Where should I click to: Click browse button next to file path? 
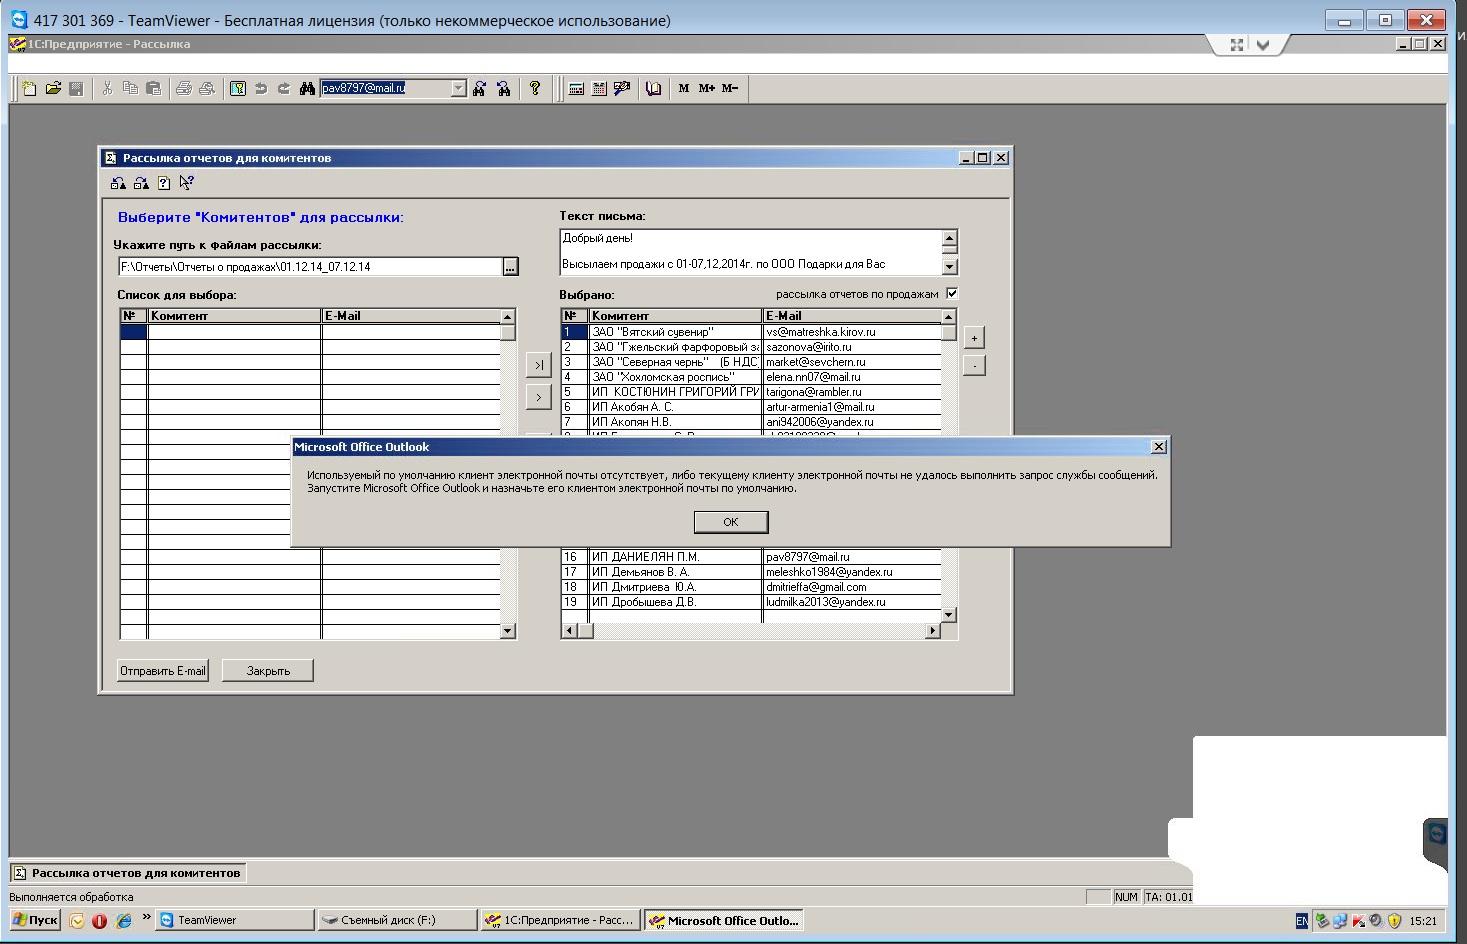click(510, 267)
